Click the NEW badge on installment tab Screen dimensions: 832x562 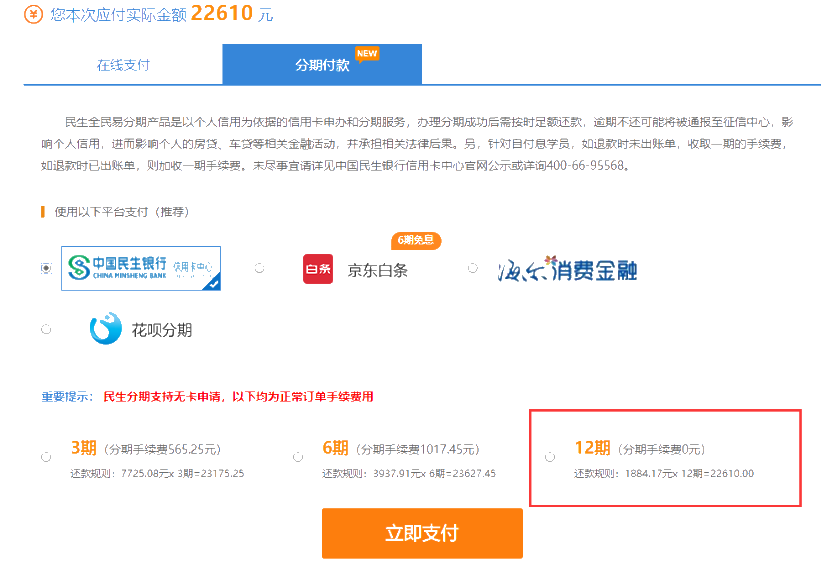click(x=367, y=53)
